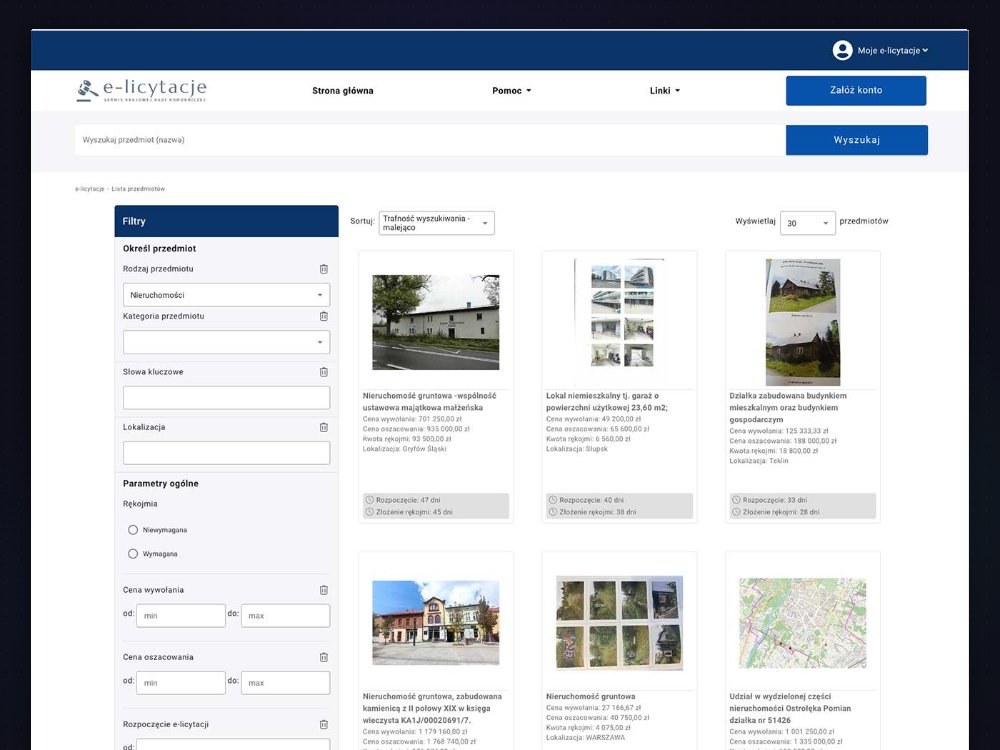1000x750 pixels.
Task: Click the e-licytacje gavel logo
Action: pos(142,91)
